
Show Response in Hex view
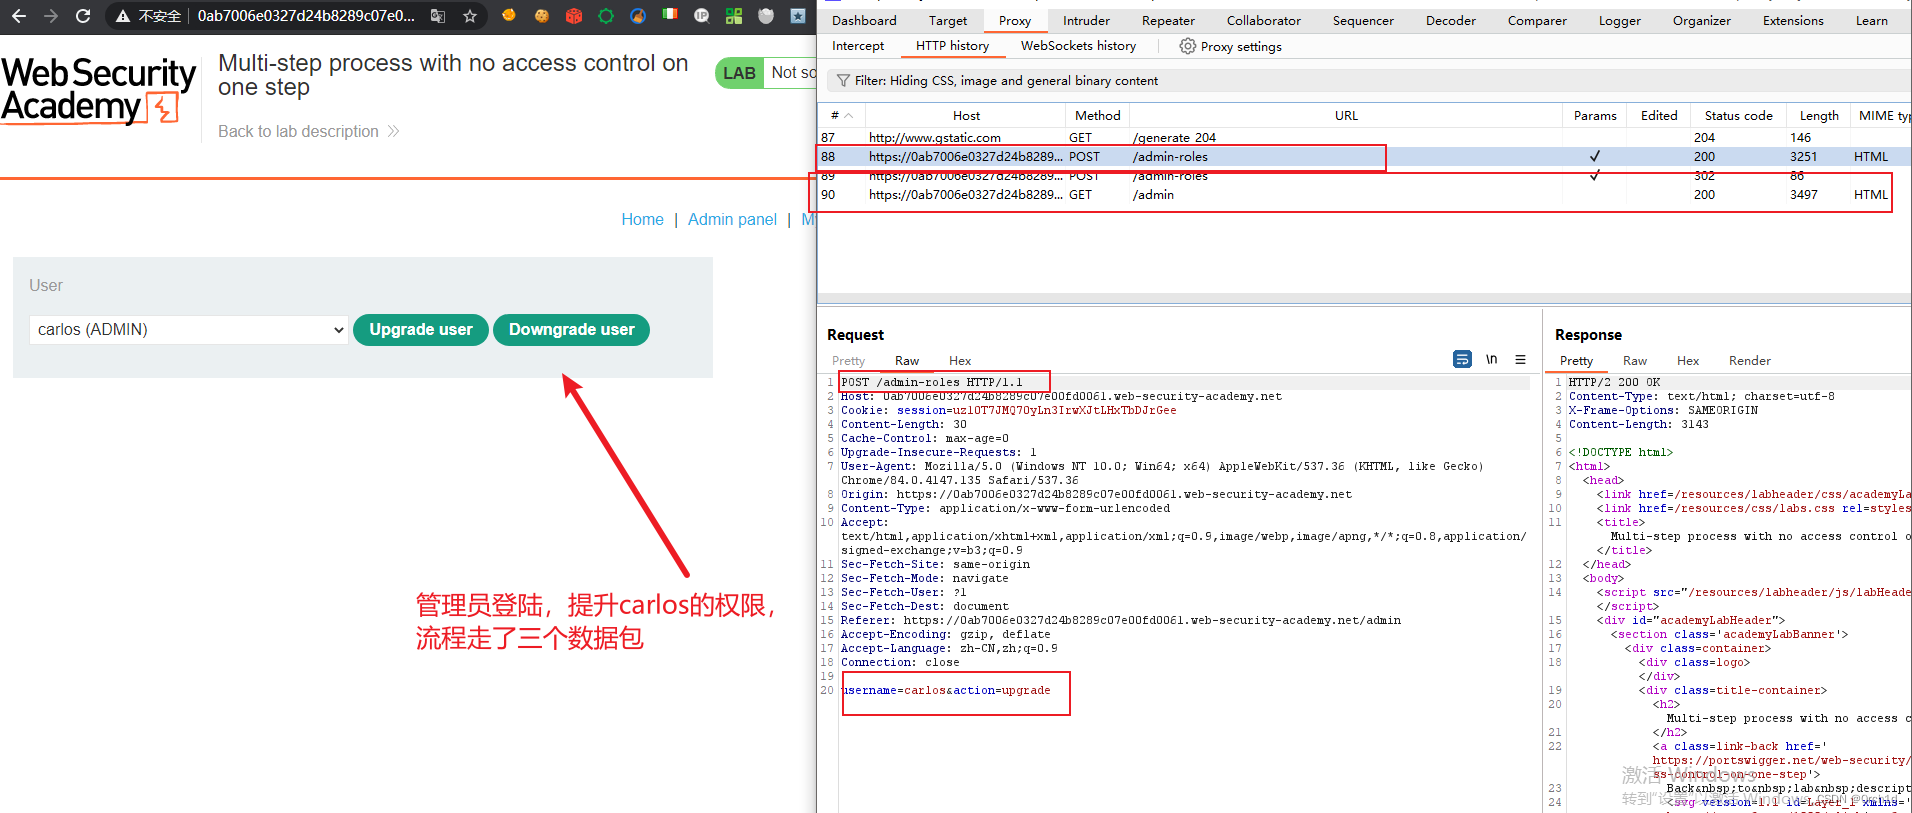click(1688, 361)
